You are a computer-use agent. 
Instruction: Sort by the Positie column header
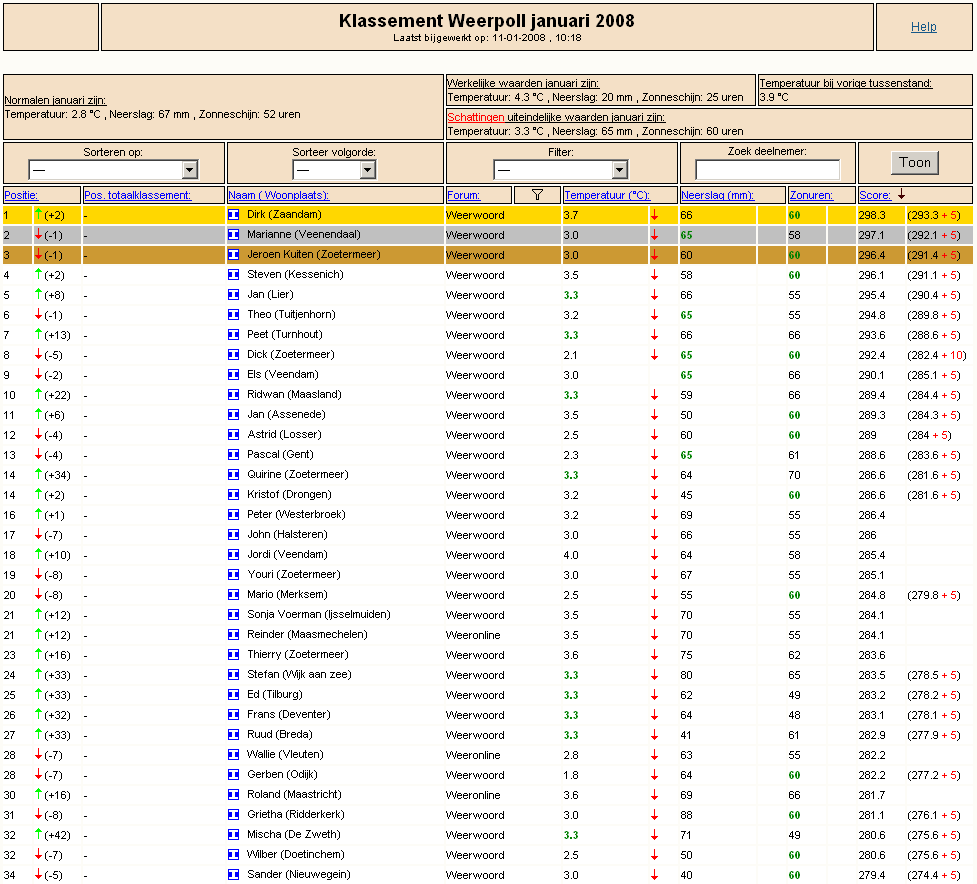21,195
